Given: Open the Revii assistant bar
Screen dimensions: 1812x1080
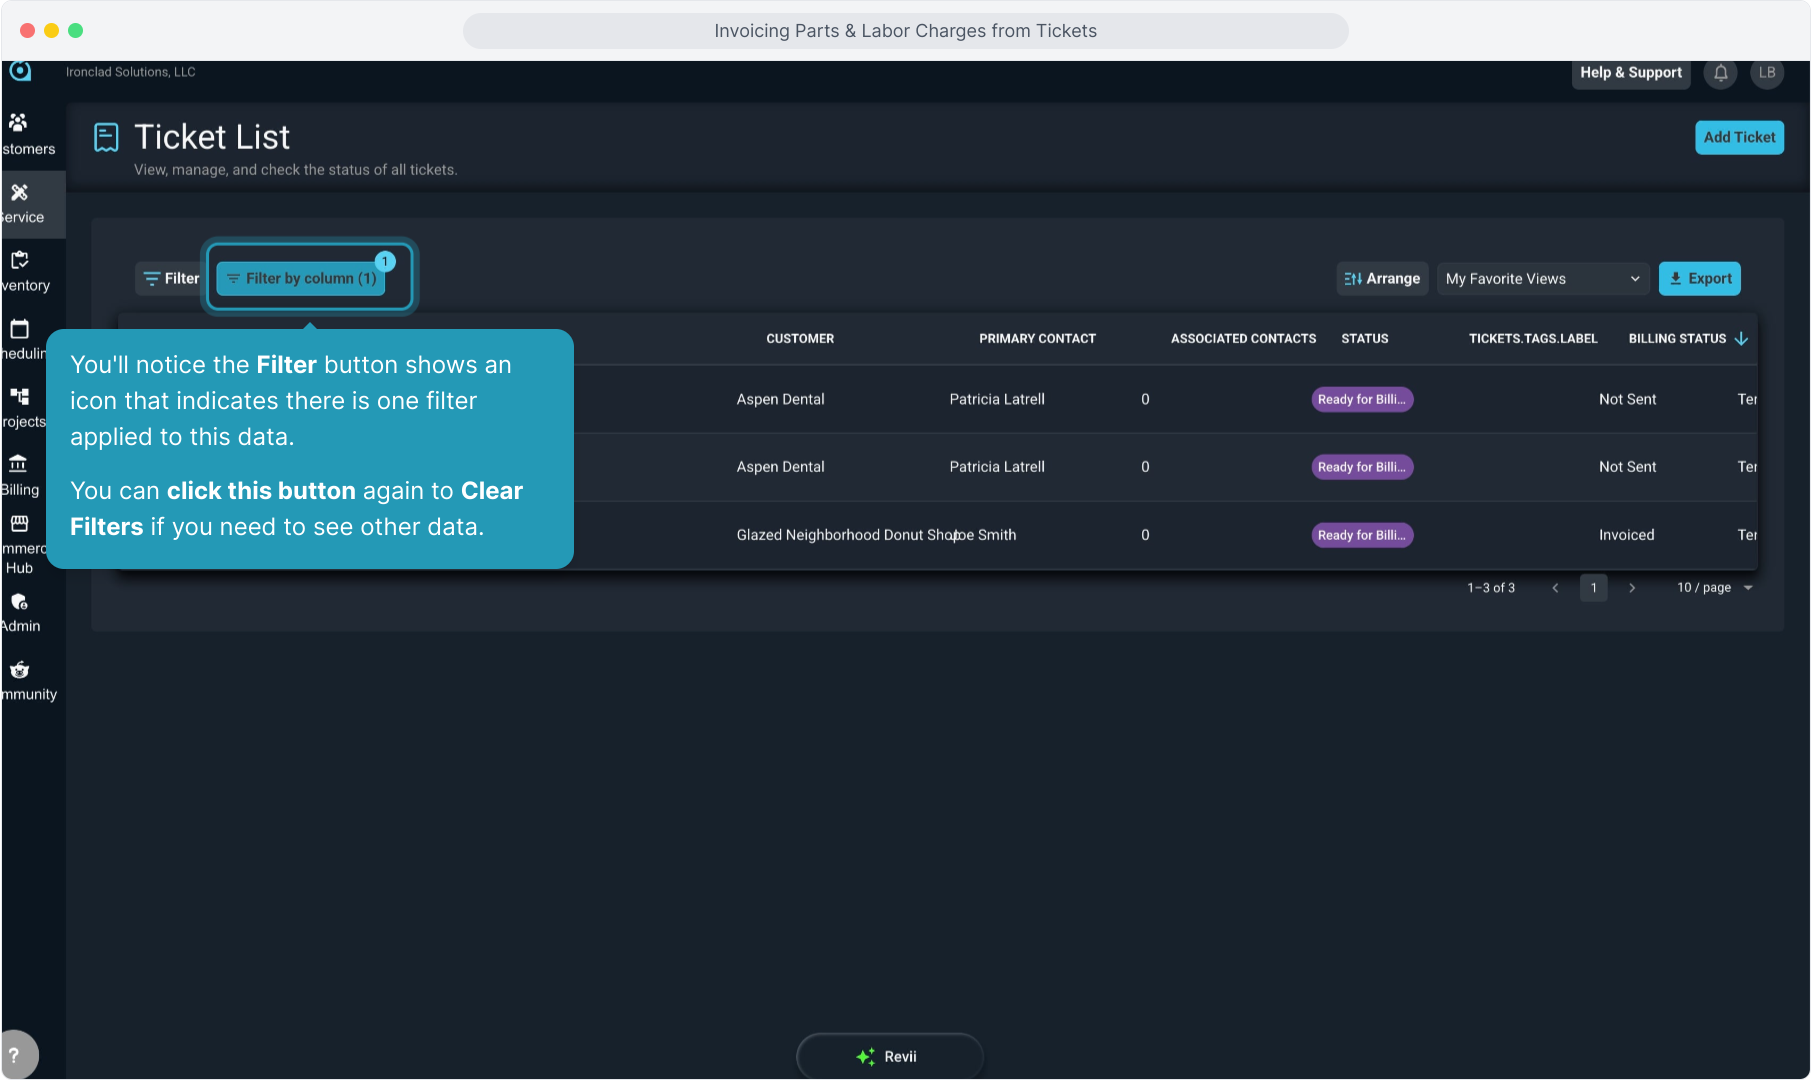Looking at the screenshot, I should click(889, 1056).
